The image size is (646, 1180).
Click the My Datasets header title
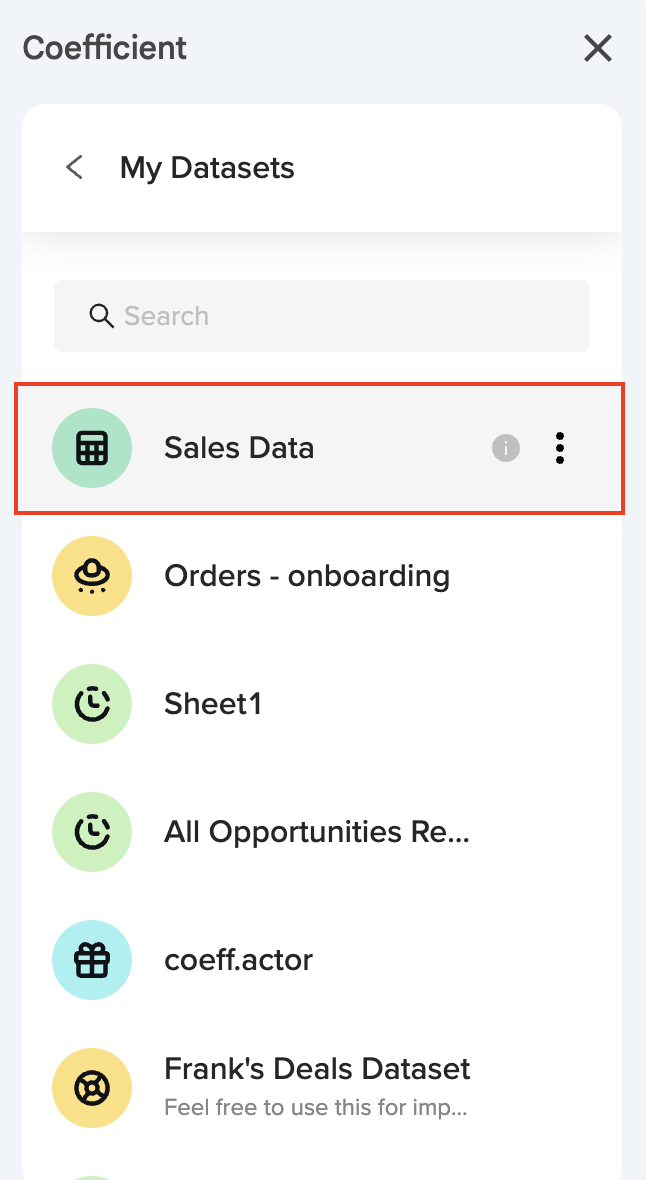pyautogui.click(x=207, y=167)
